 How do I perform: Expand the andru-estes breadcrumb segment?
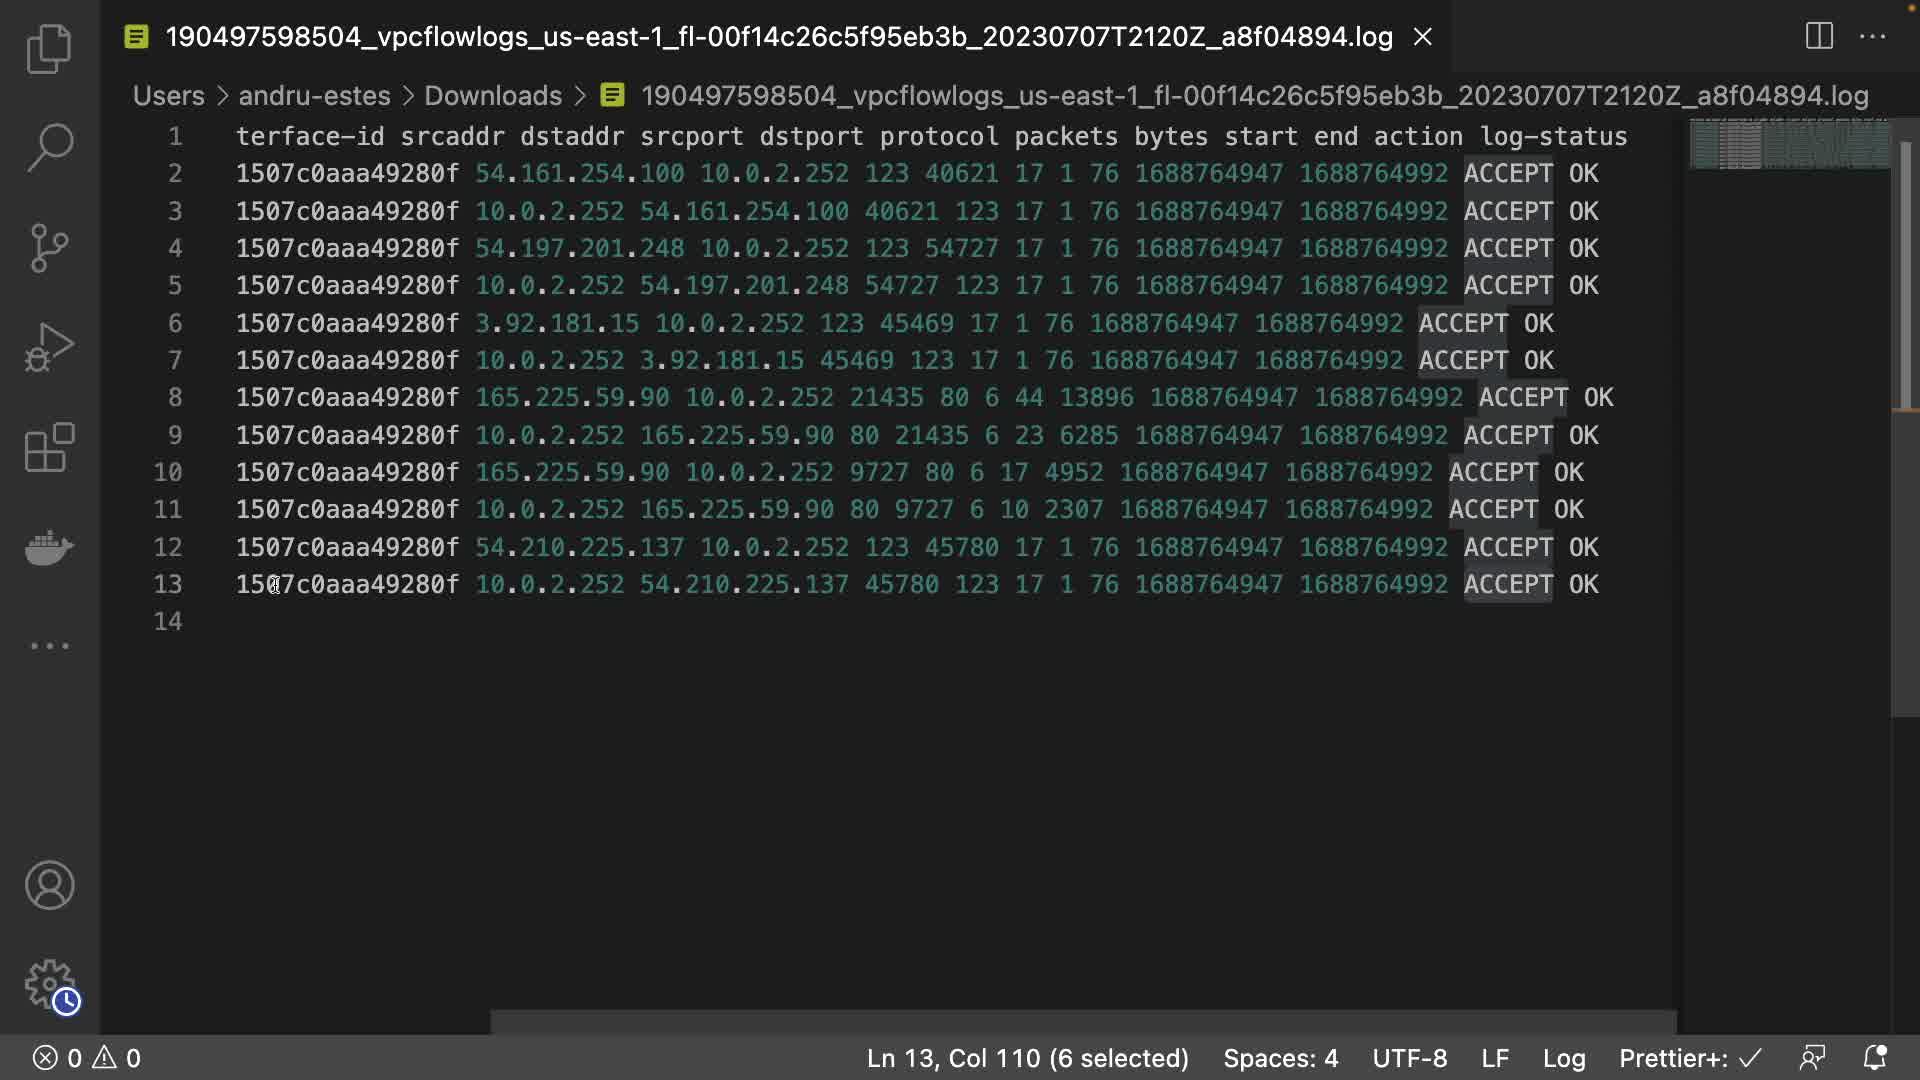click(314, 96)
